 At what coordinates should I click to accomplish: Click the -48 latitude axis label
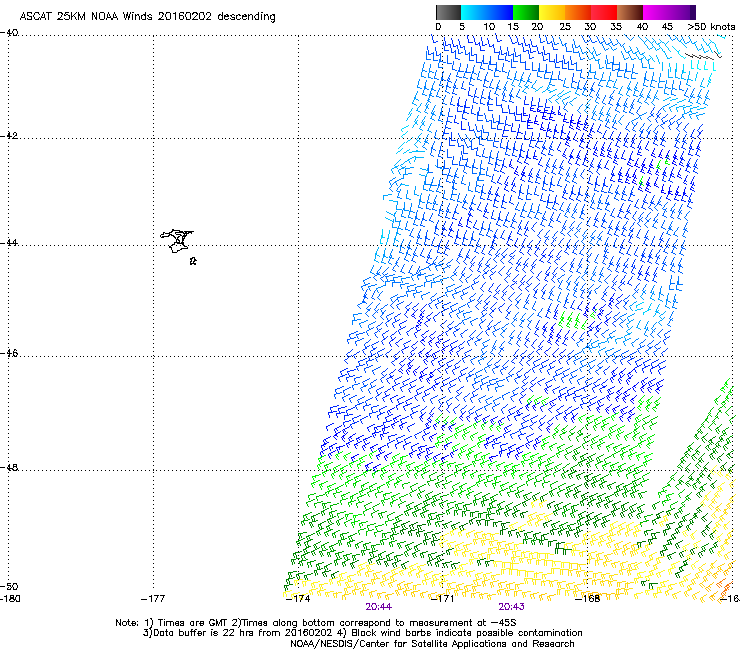9,467
